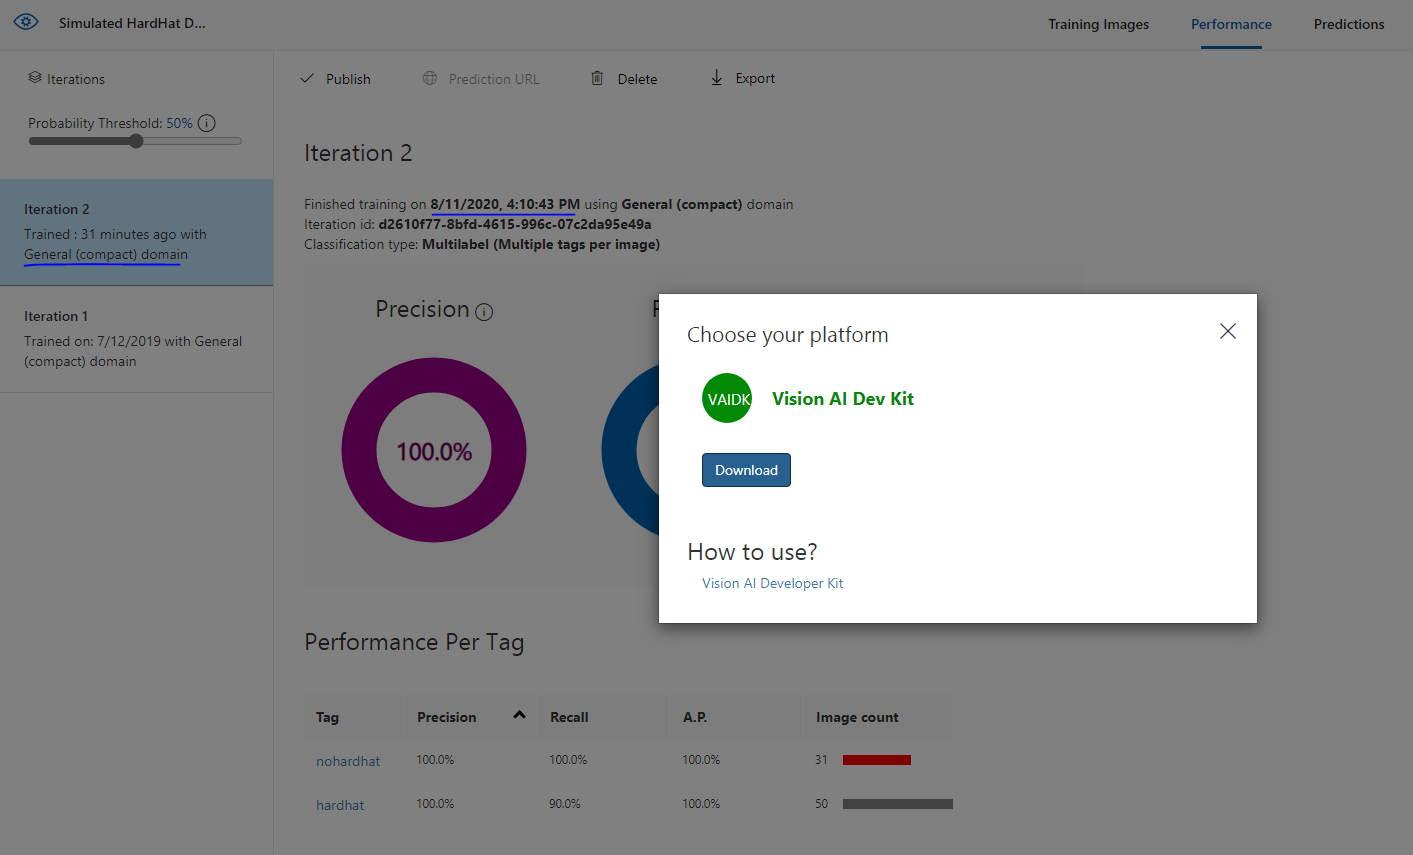This screenshot has height=855, width=1413.
Task: Click the Prediction URL globe icon
Action: click(x=430, y=78)
